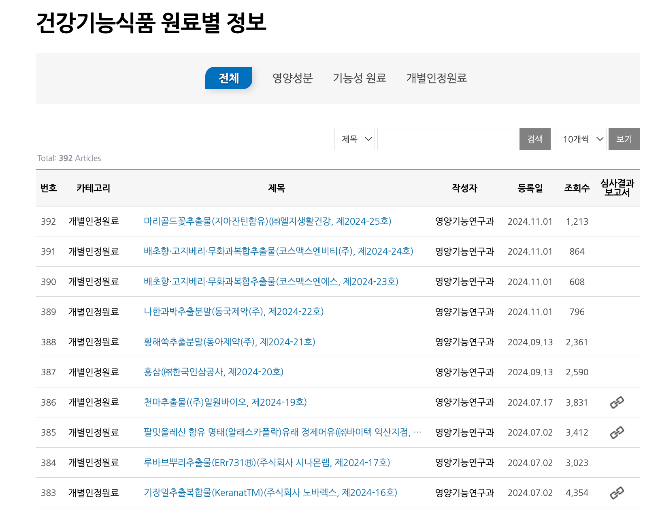
Task: Click the page heading 건강기능식품 원료별 정보
Action: (151, 23)
